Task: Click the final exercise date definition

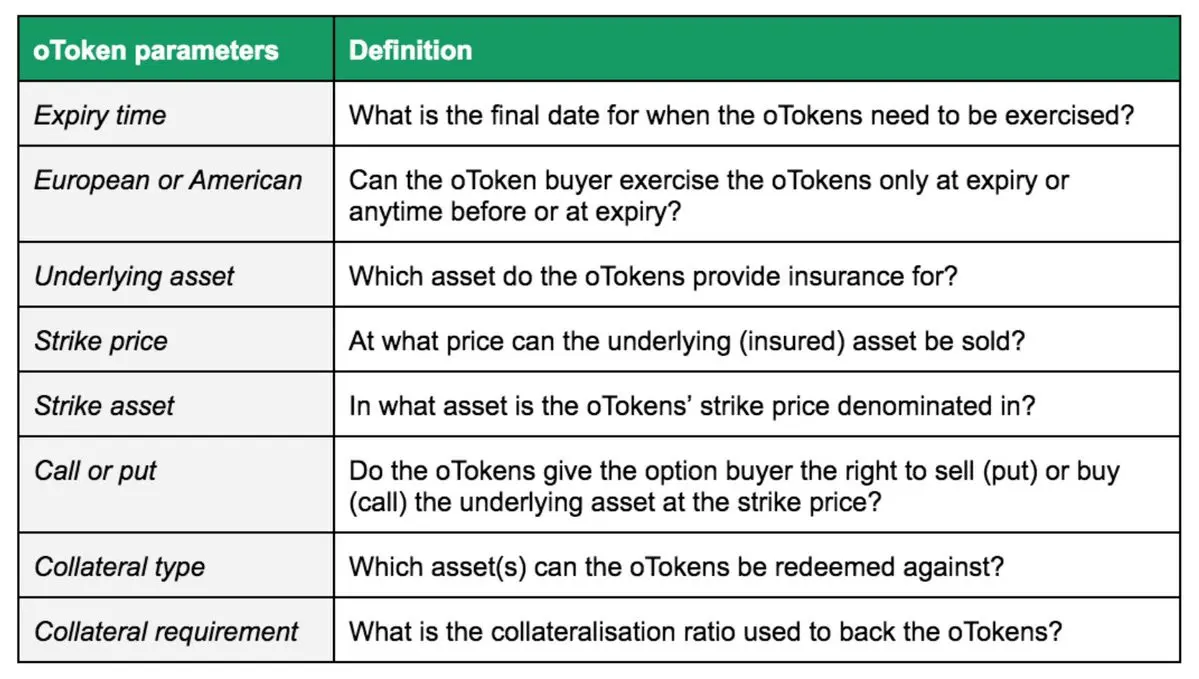Action: click(741, 115)
